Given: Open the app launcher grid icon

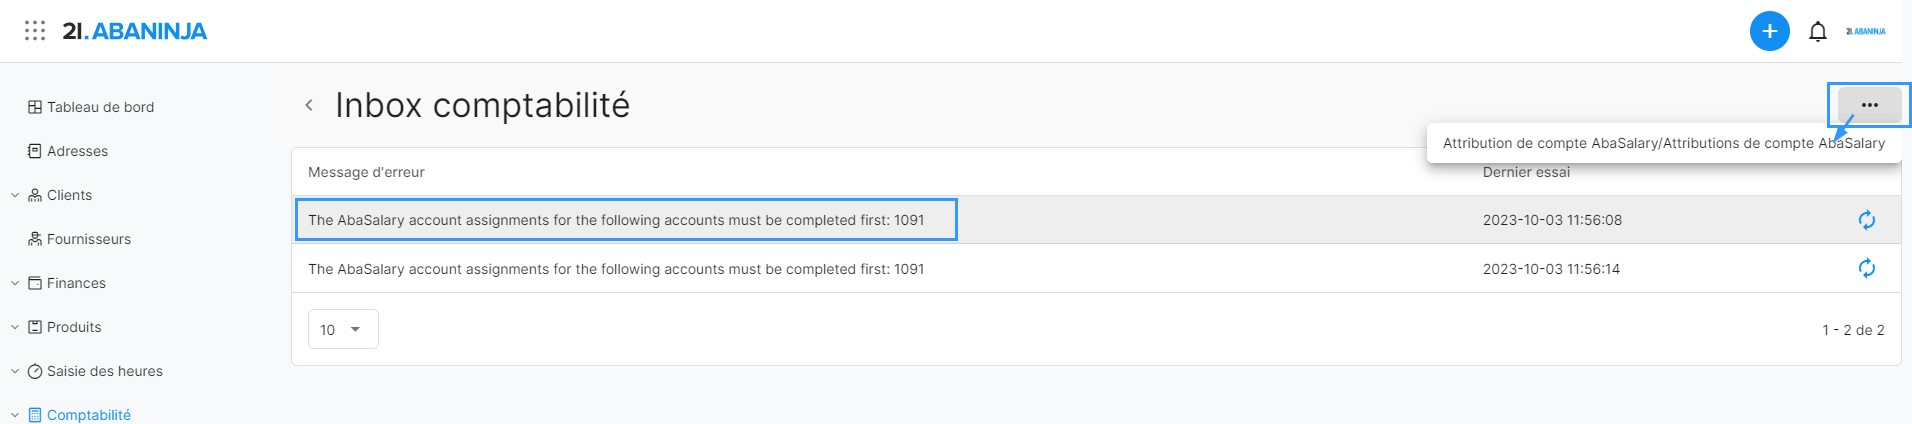Looking at the screenshot, I should pos(35,31).
